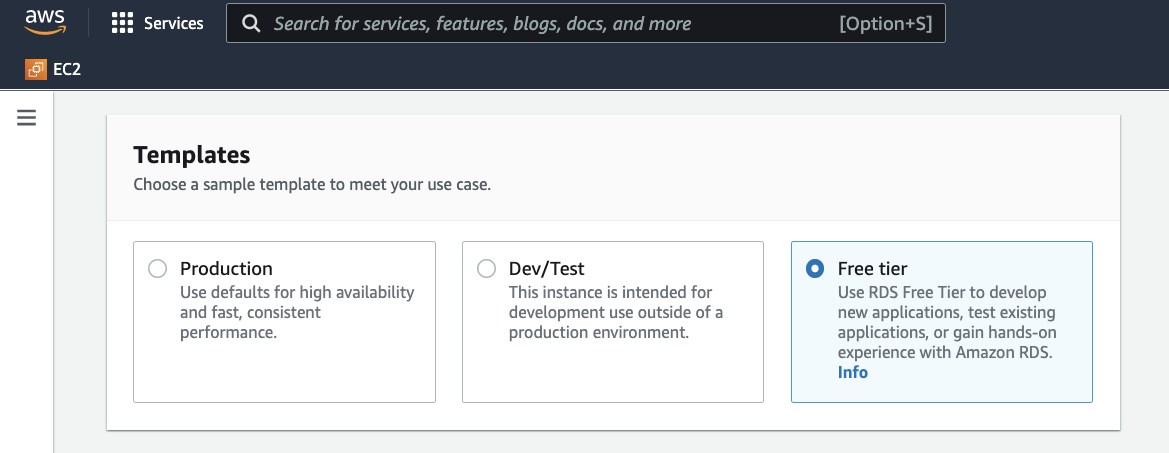Select the Dev/Test radio button
The width and height of the screenshot is (1169, 453).
pos(486,268)
